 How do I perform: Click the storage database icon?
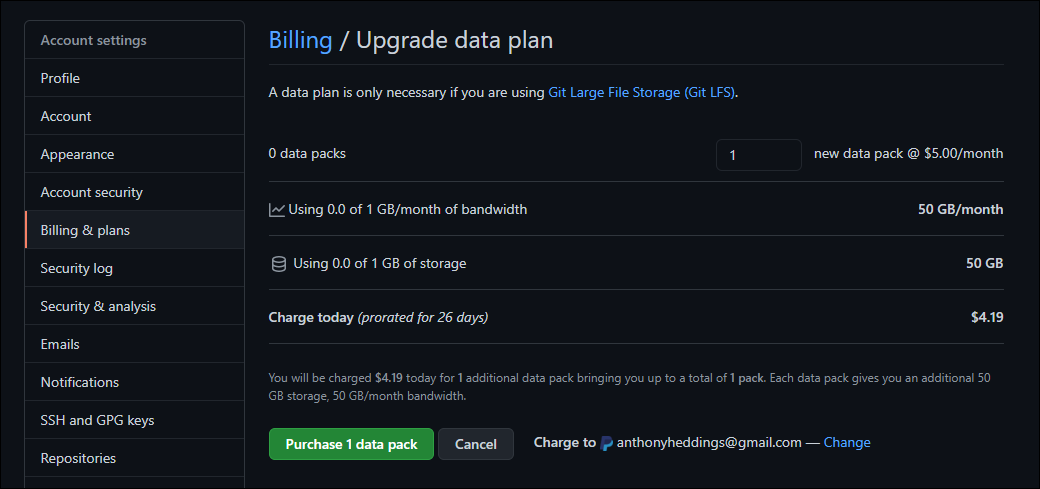point(278,264)
